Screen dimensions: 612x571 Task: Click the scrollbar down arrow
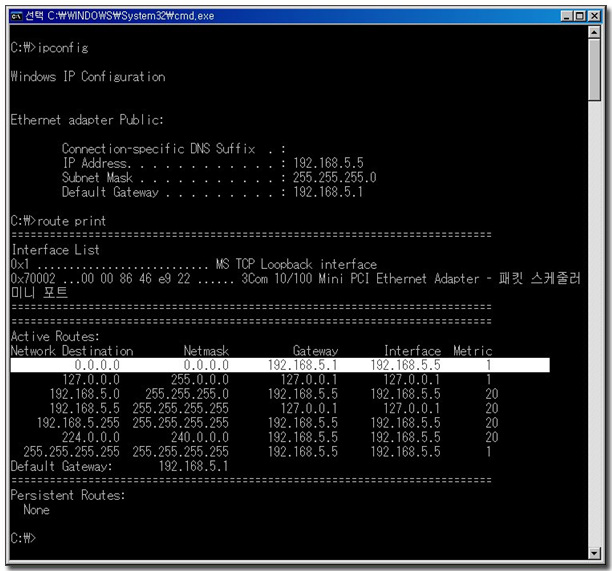click(x=594, y=553)
